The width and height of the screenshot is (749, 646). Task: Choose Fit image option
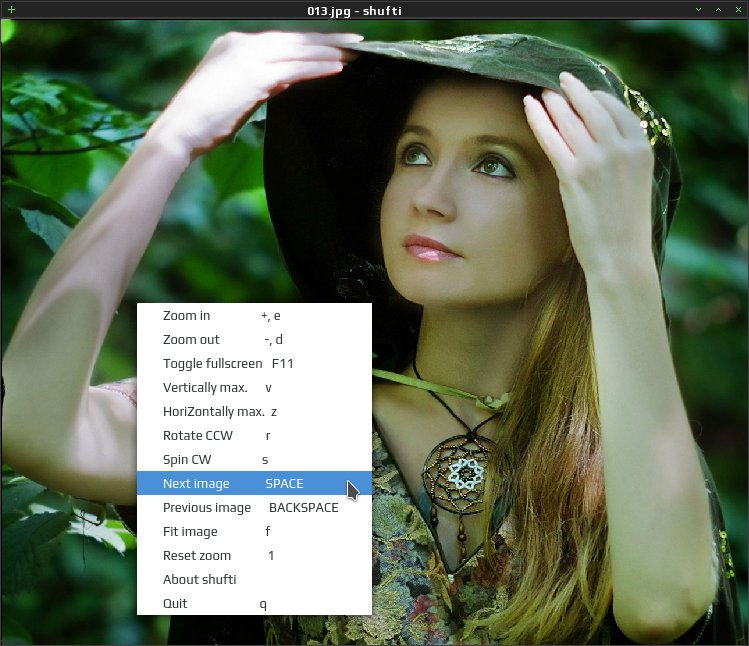pyautogui.click(x=254, y=531)
